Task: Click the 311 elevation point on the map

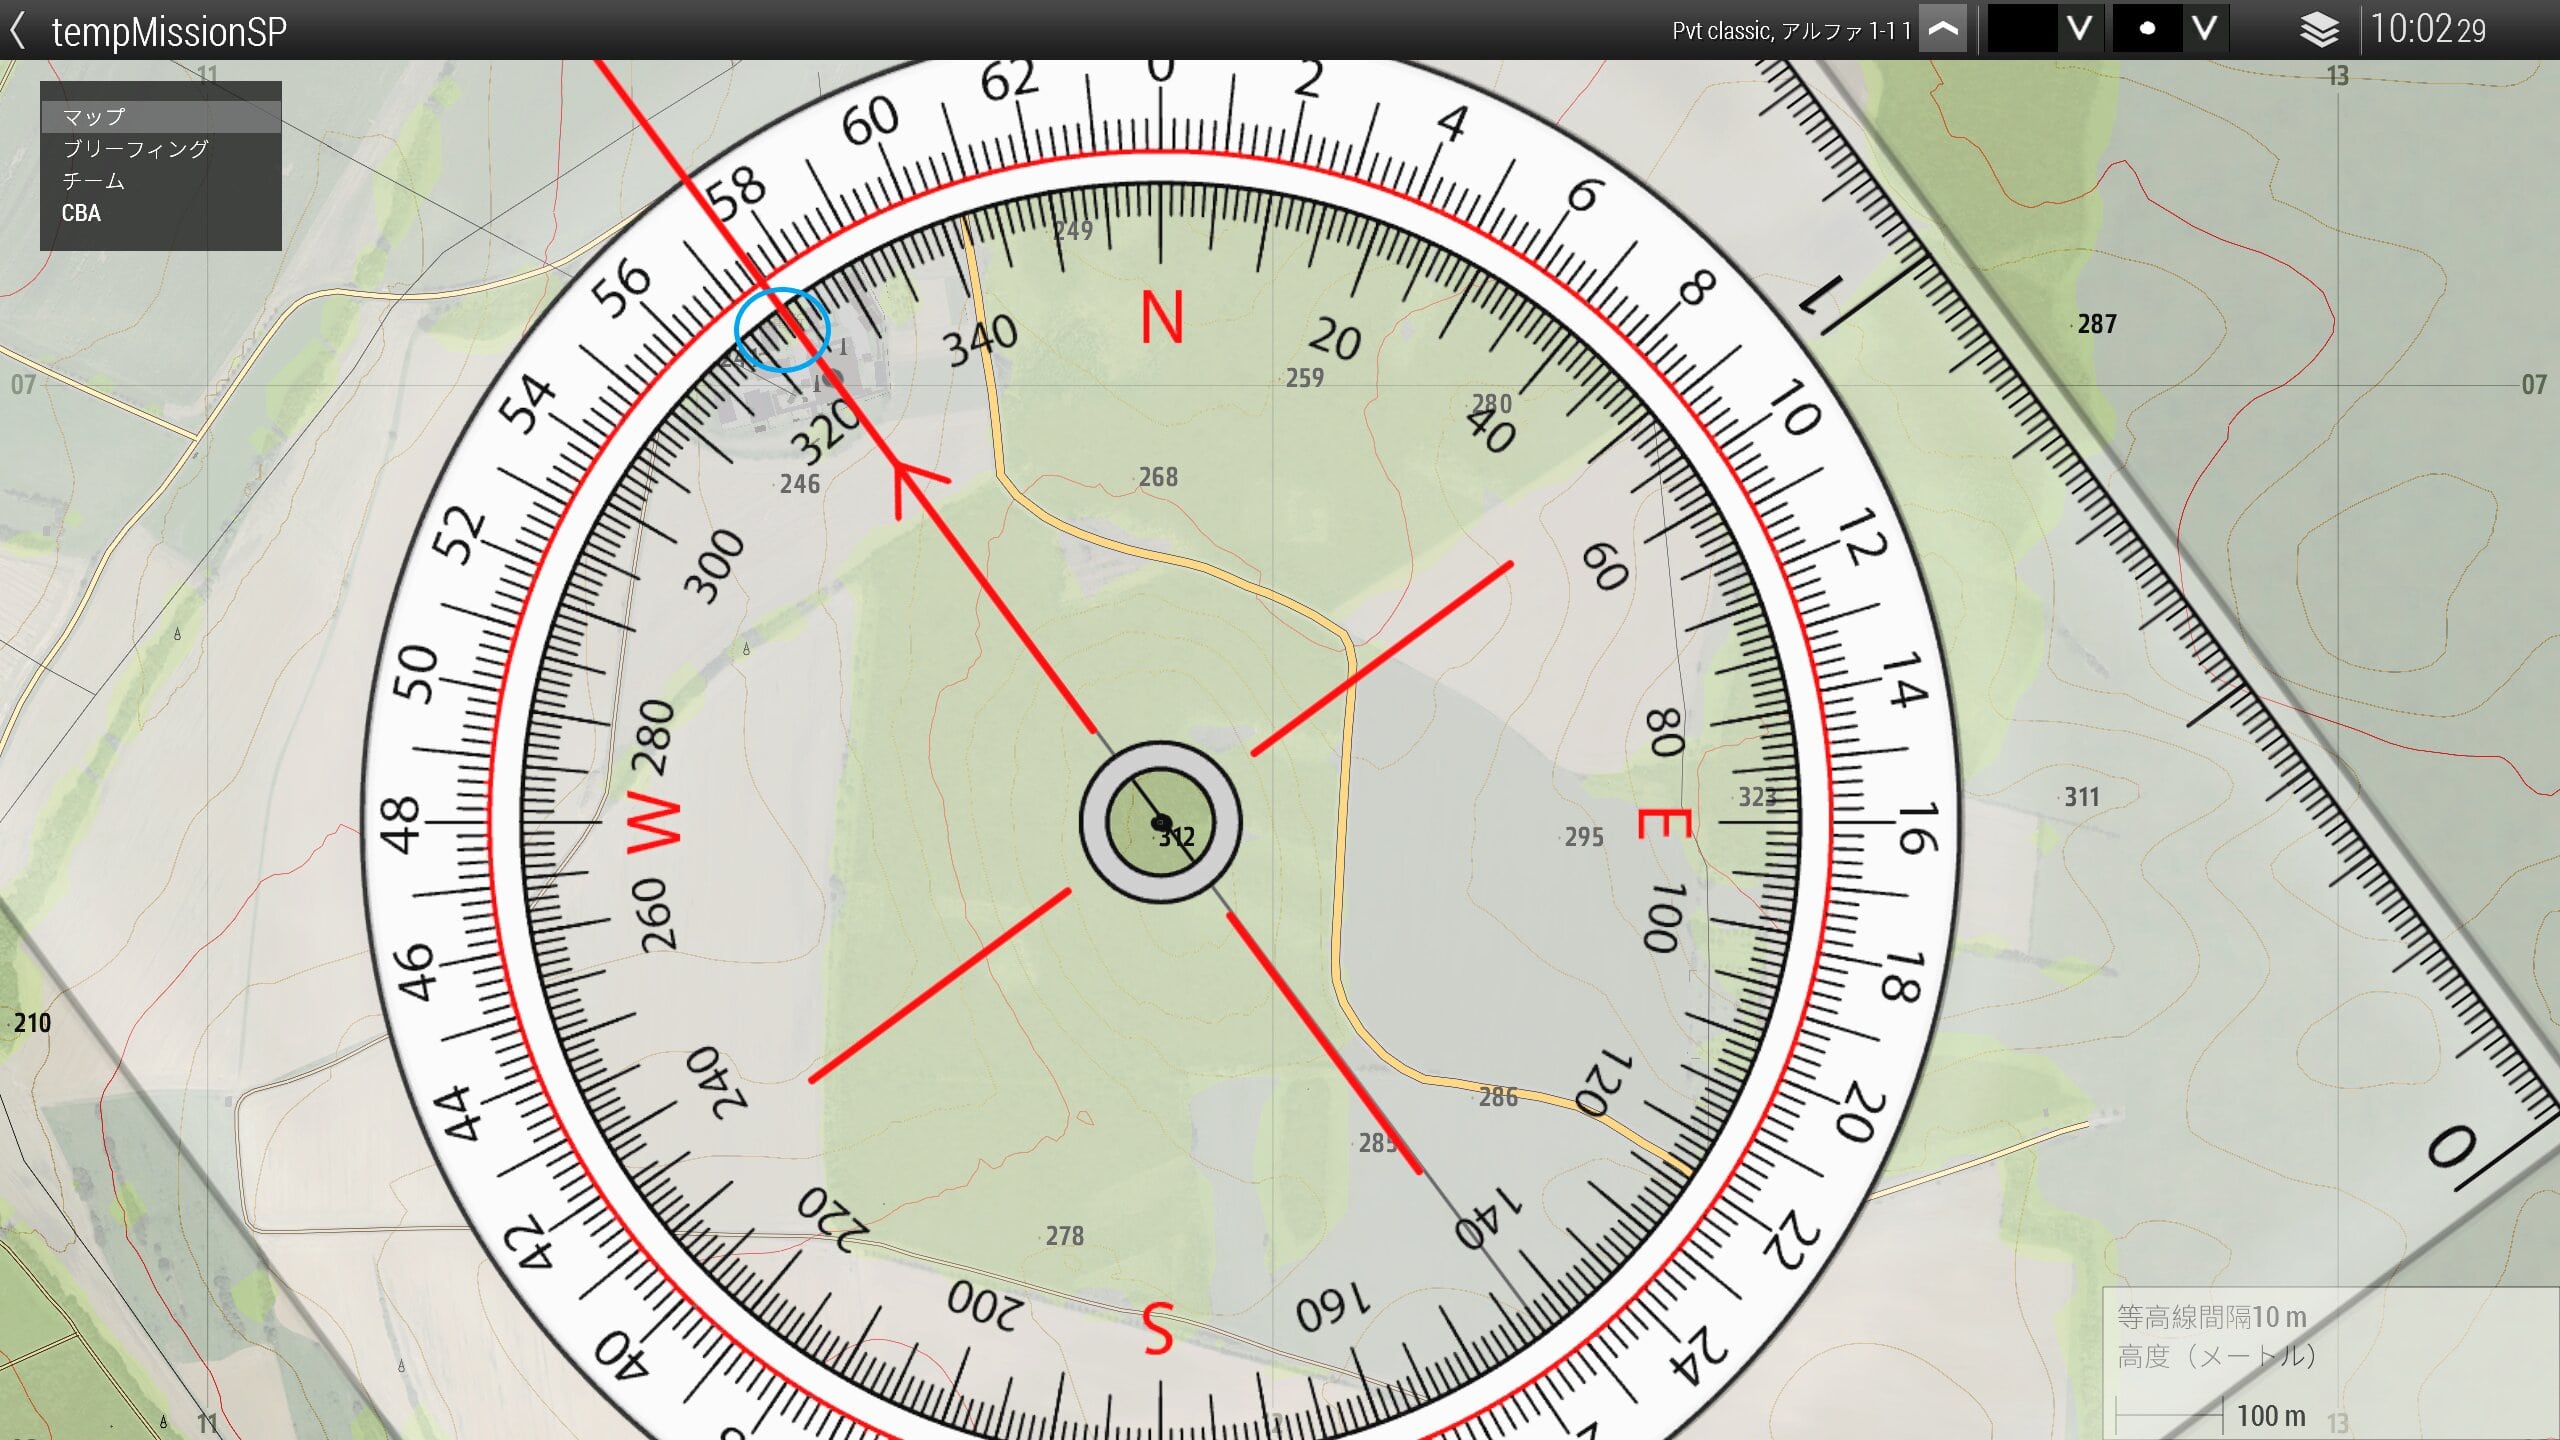Action: pos(2080,797)
